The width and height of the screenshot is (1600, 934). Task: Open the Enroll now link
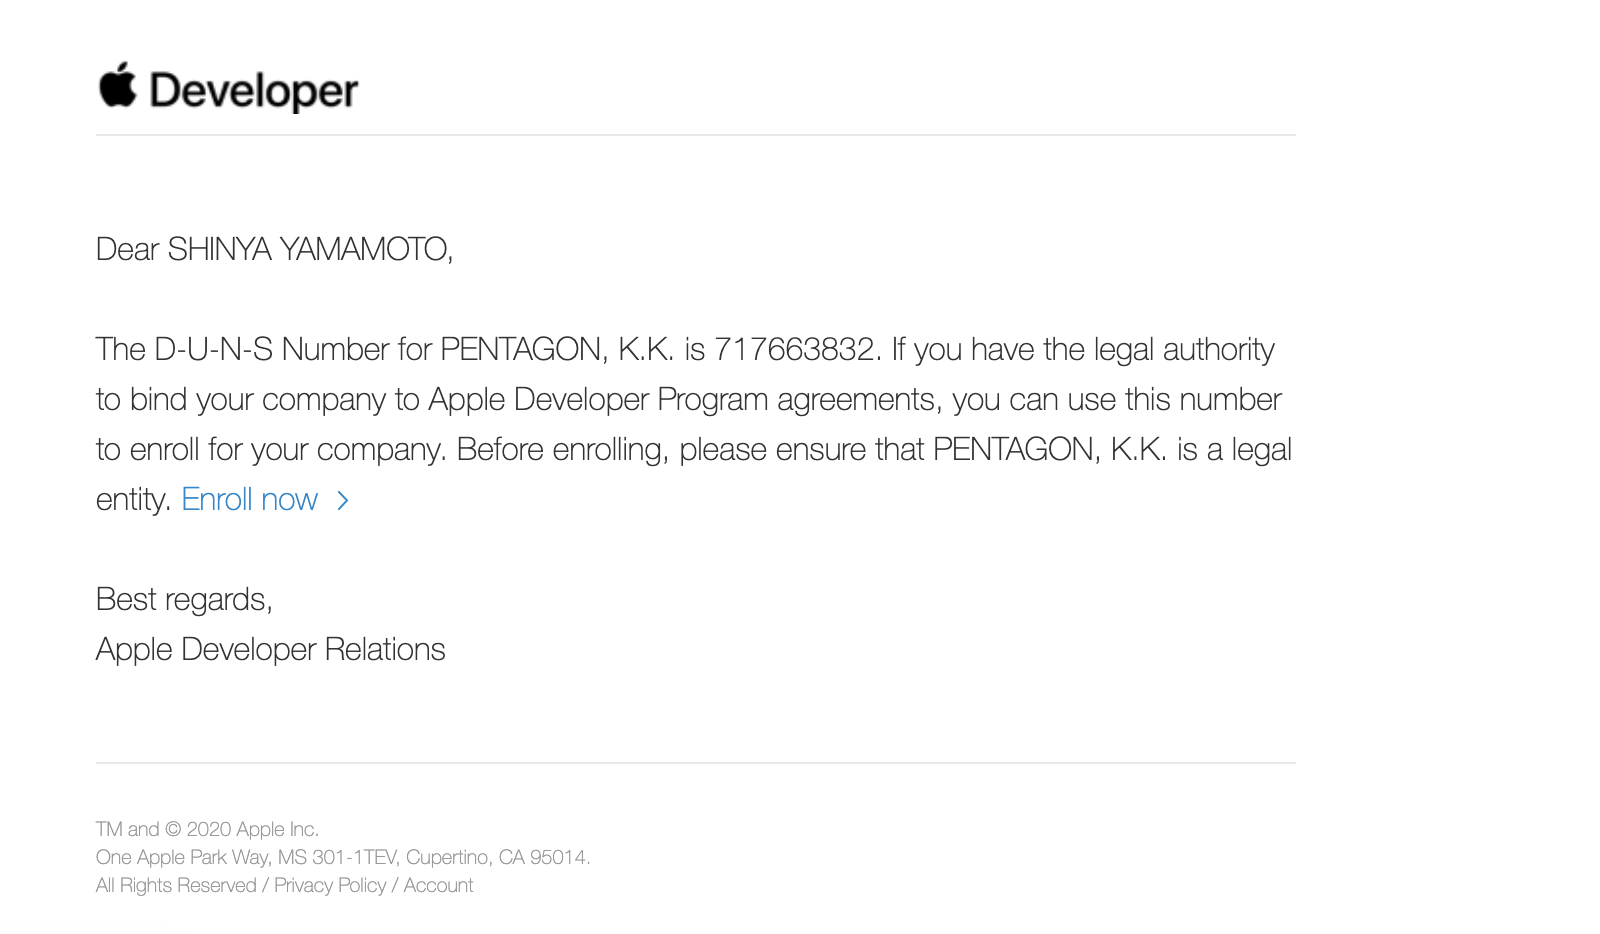249,499
